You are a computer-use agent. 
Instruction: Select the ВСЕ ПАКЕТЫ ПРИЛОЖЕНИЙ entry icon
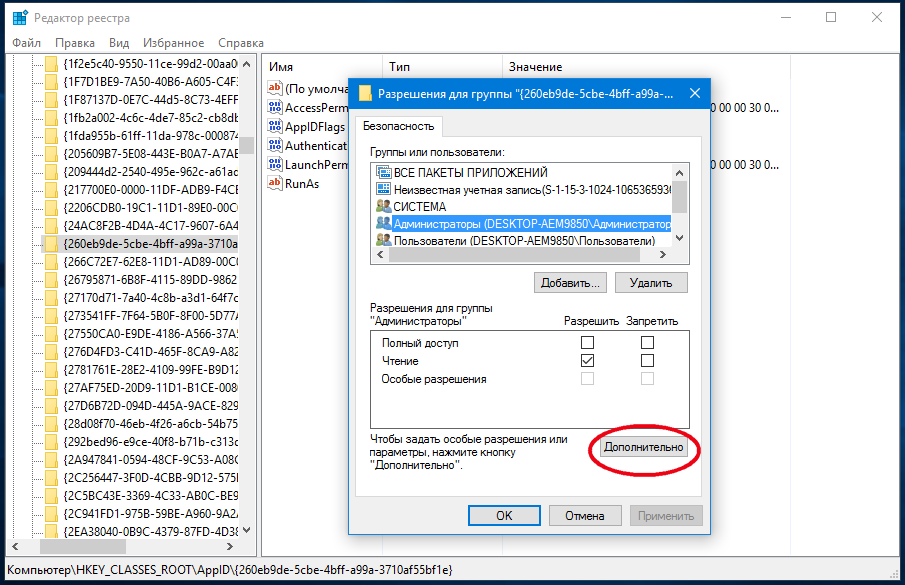click(382, 172)
